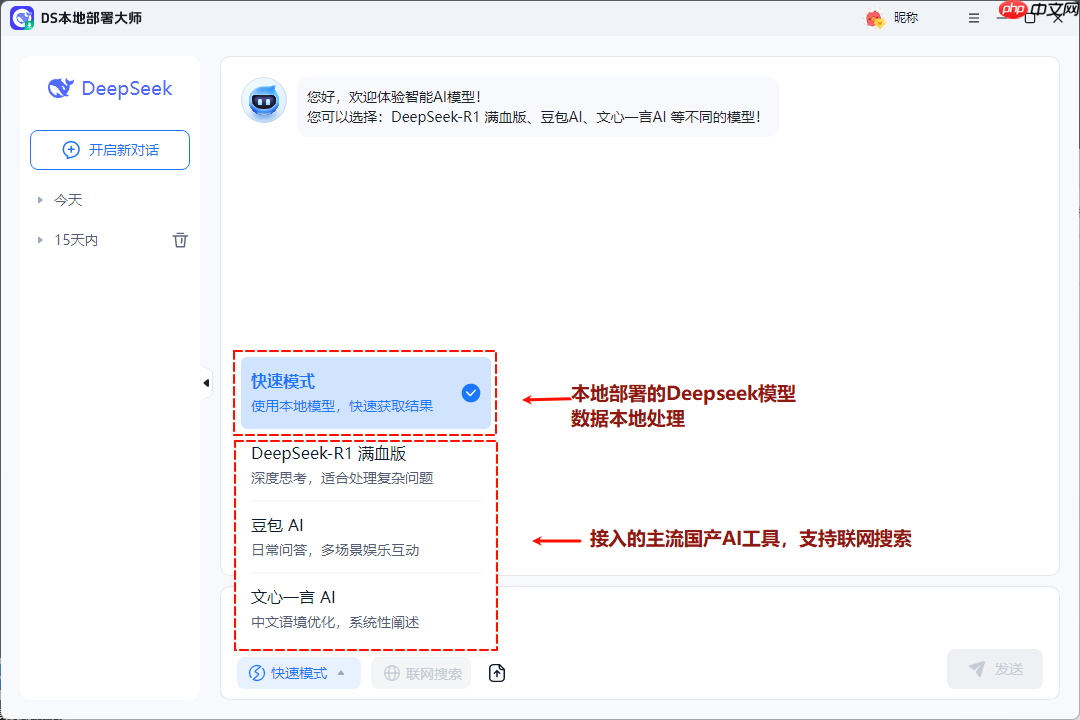
Task: Open the 快速模式 model dropdown at the bottom
Action: tap(298, 673)
